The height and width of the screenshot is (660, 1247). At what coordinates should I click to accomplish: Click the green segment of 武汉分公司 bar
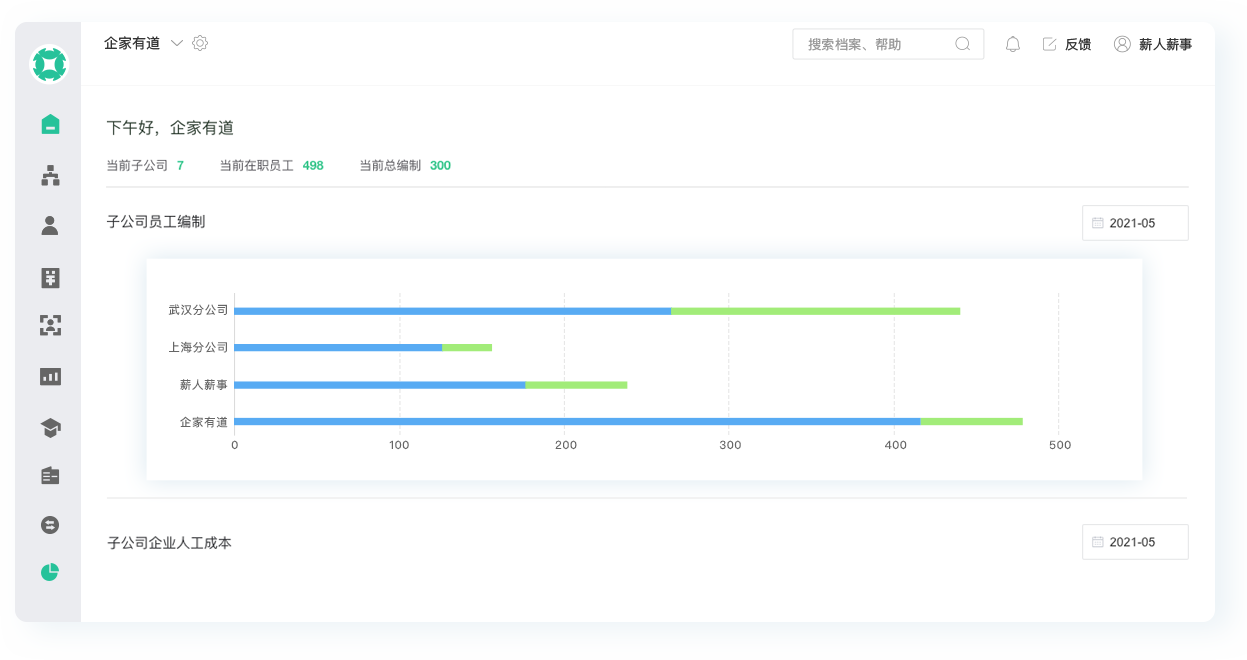(815, 311)
